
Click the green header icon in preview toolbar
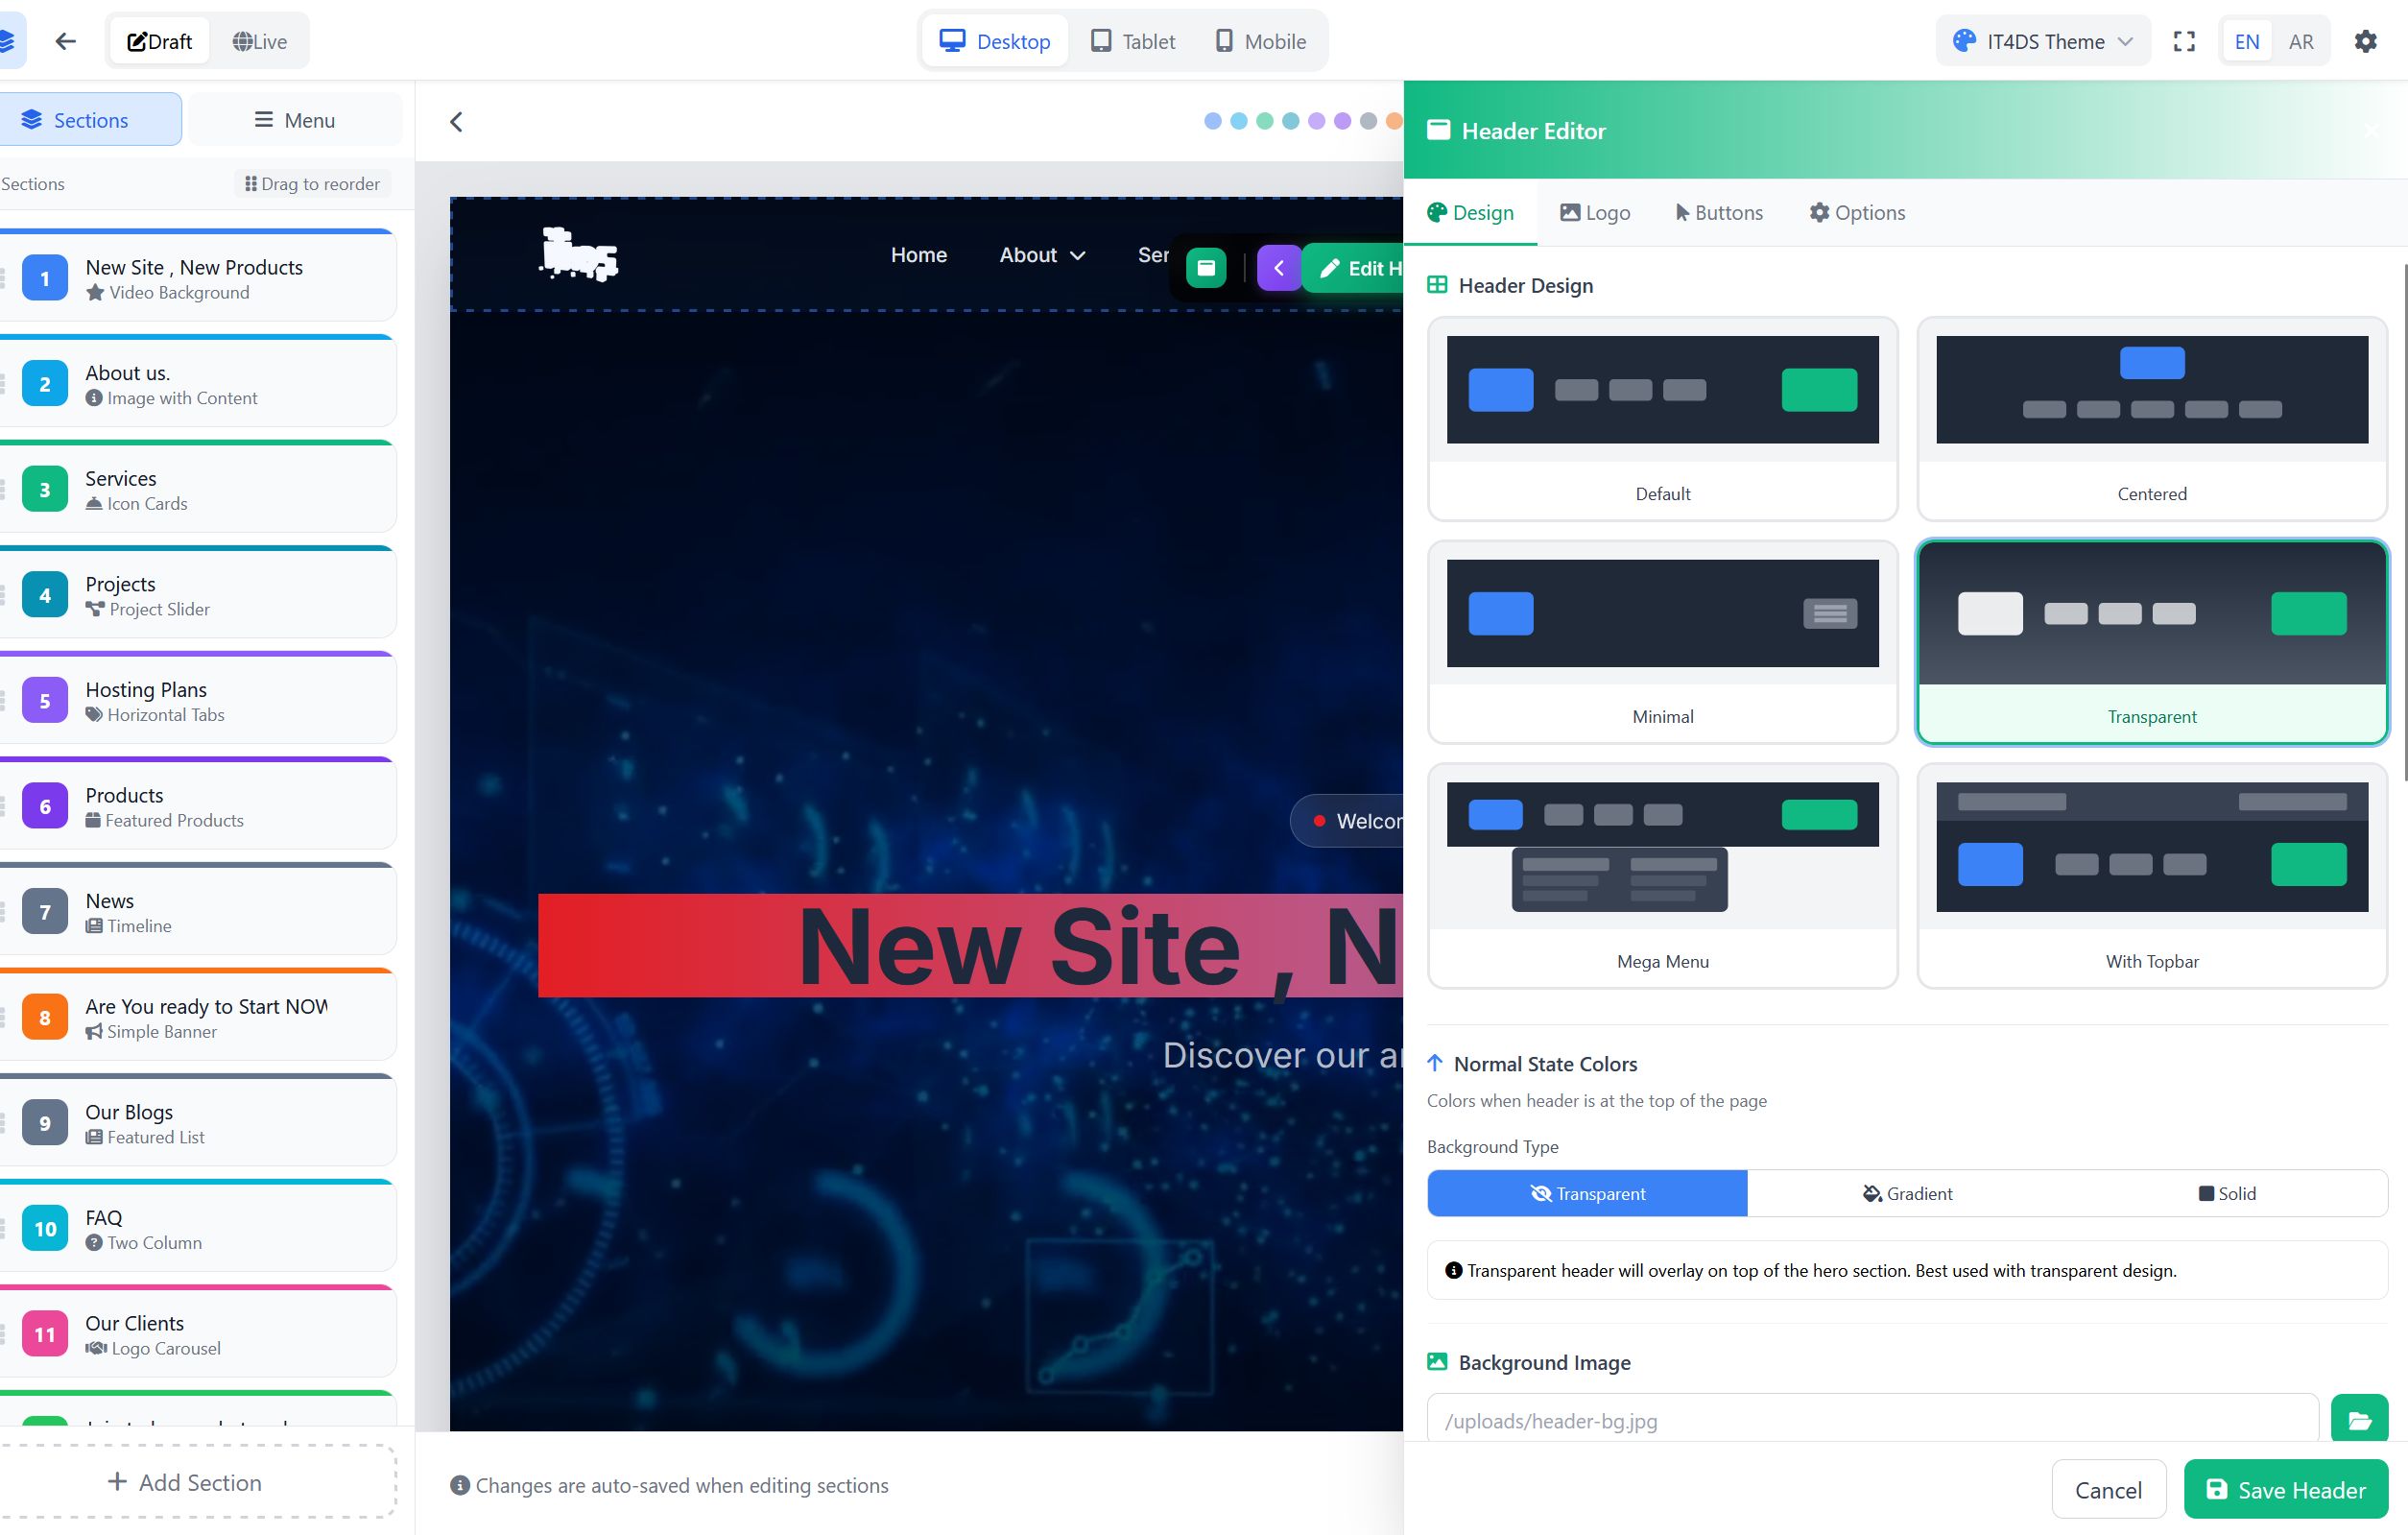point(1206,268)
